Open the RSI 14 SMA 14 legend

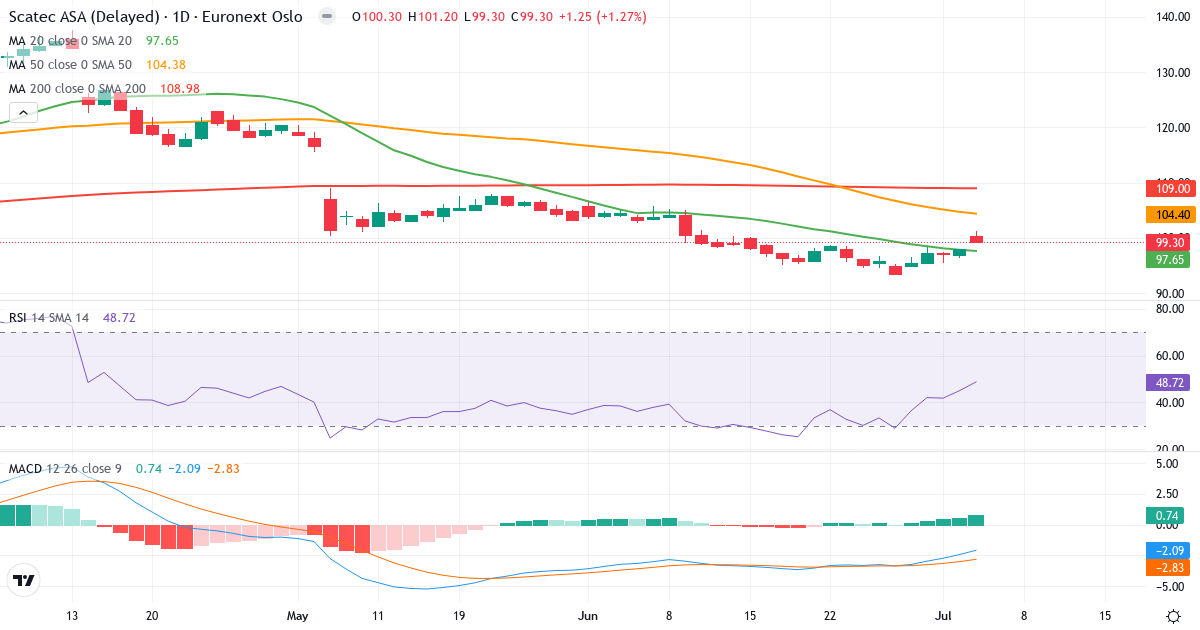[49, 317]
